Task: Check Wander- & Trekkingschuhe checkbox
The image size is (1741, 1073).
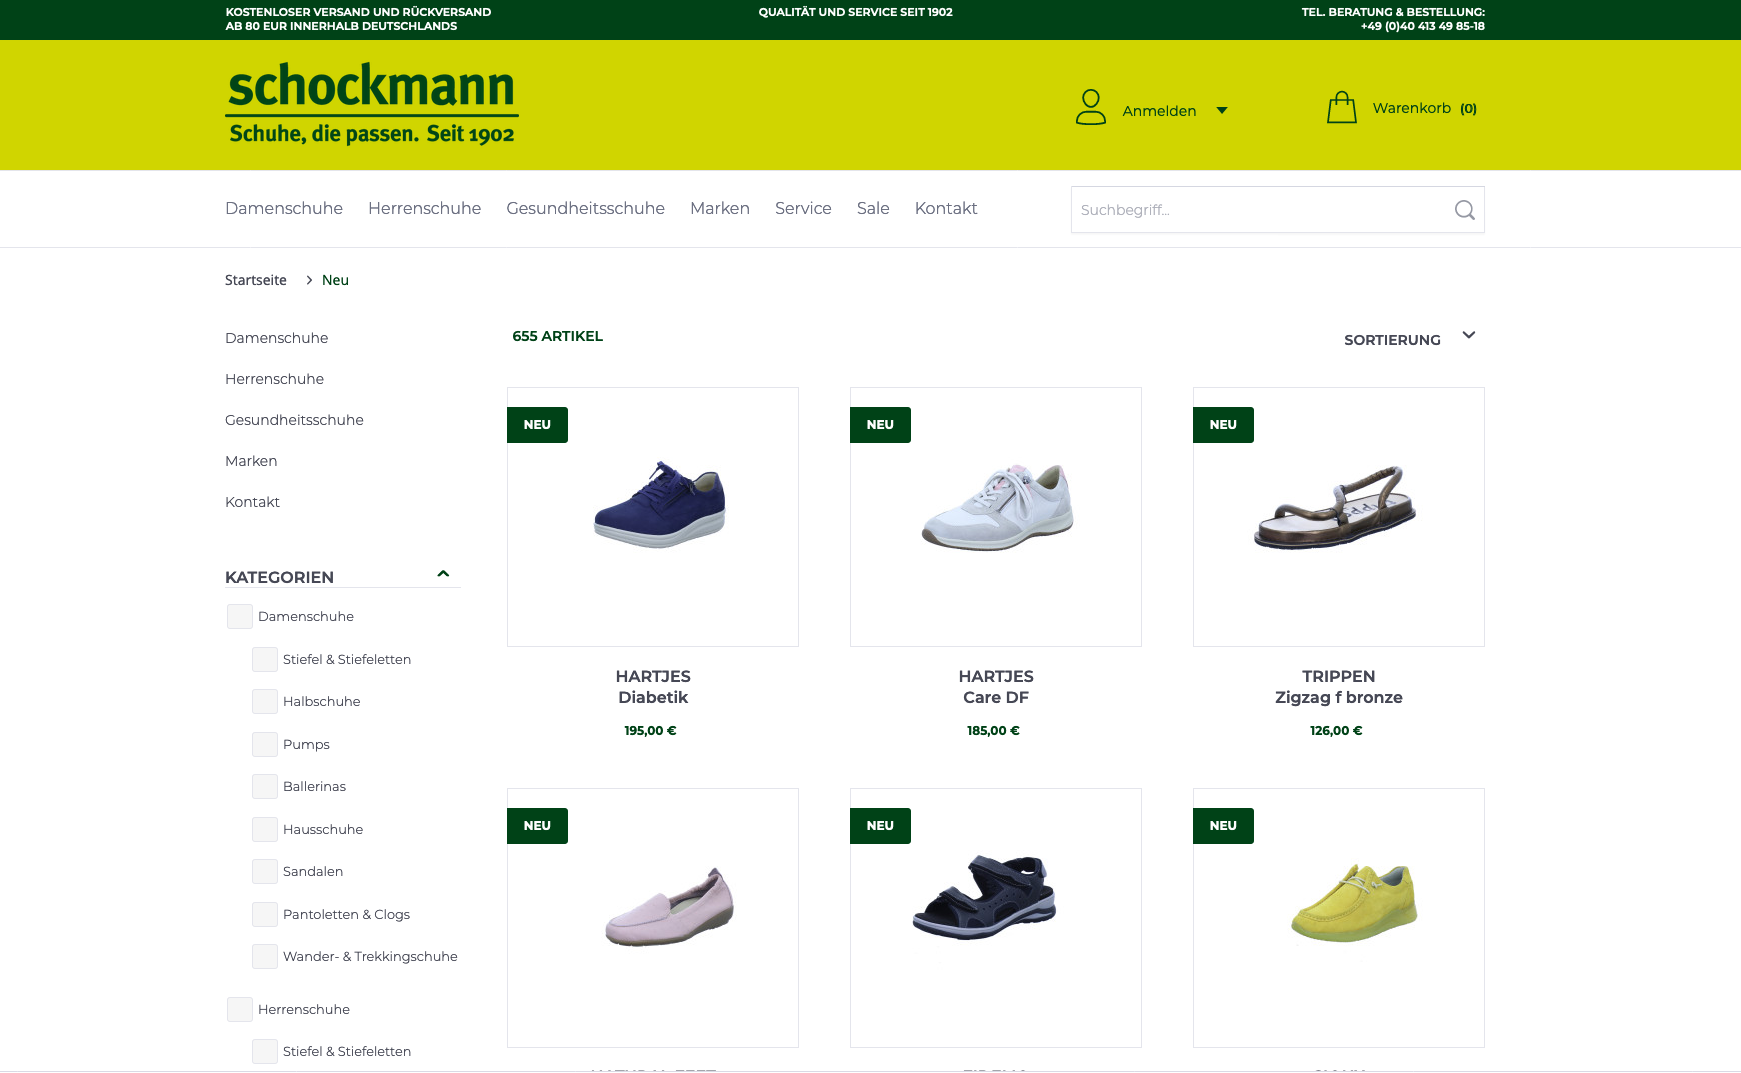Action: coord(265,957)
